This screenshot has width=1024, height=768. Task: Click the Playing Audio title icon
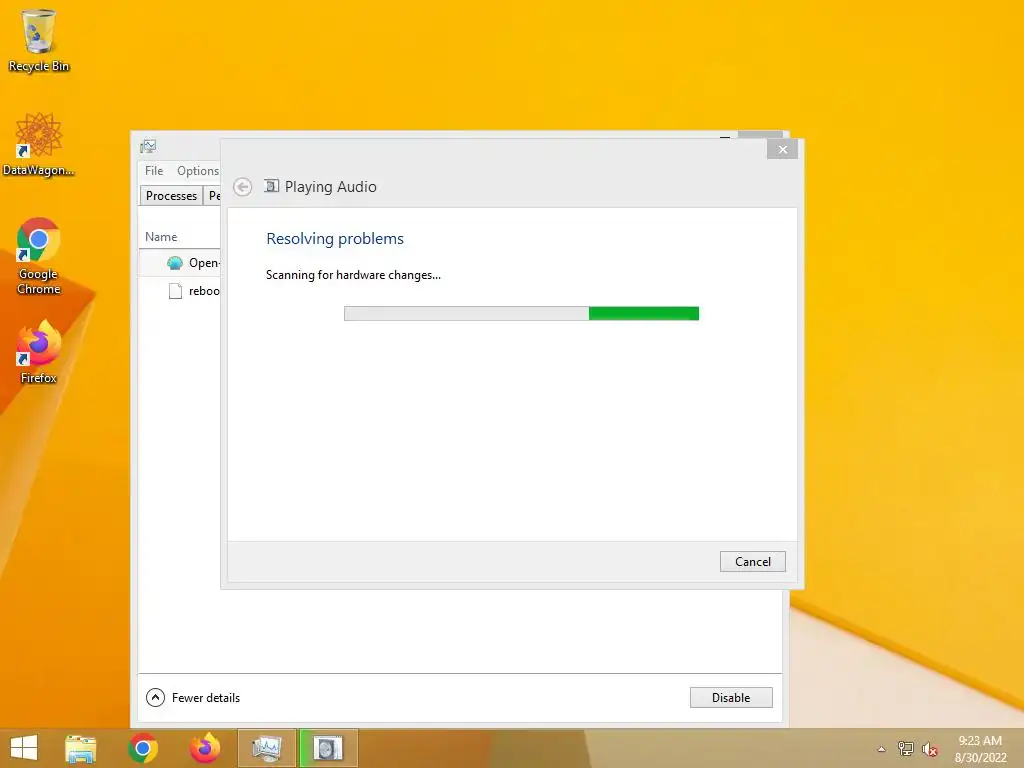pos(272,186)
